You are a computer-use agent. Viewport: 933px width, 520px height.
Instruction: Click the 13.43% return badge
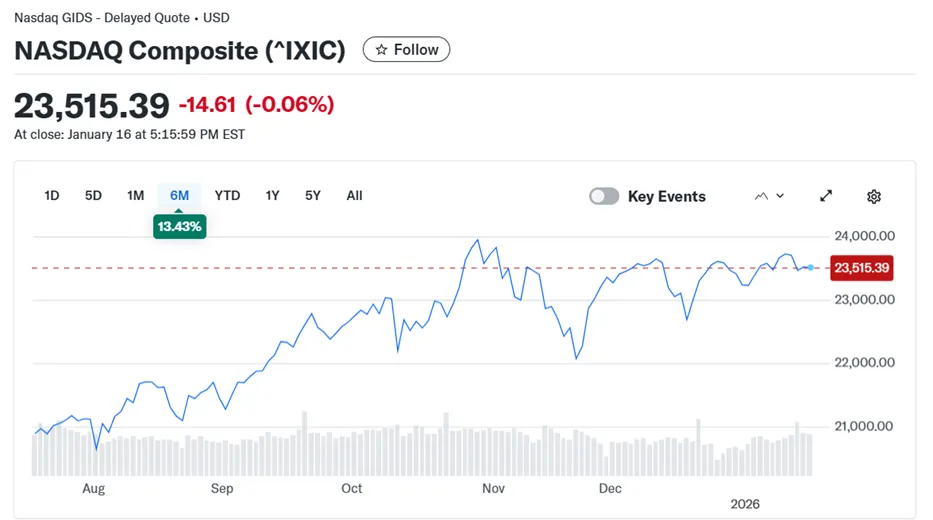(x=179, y=227)
